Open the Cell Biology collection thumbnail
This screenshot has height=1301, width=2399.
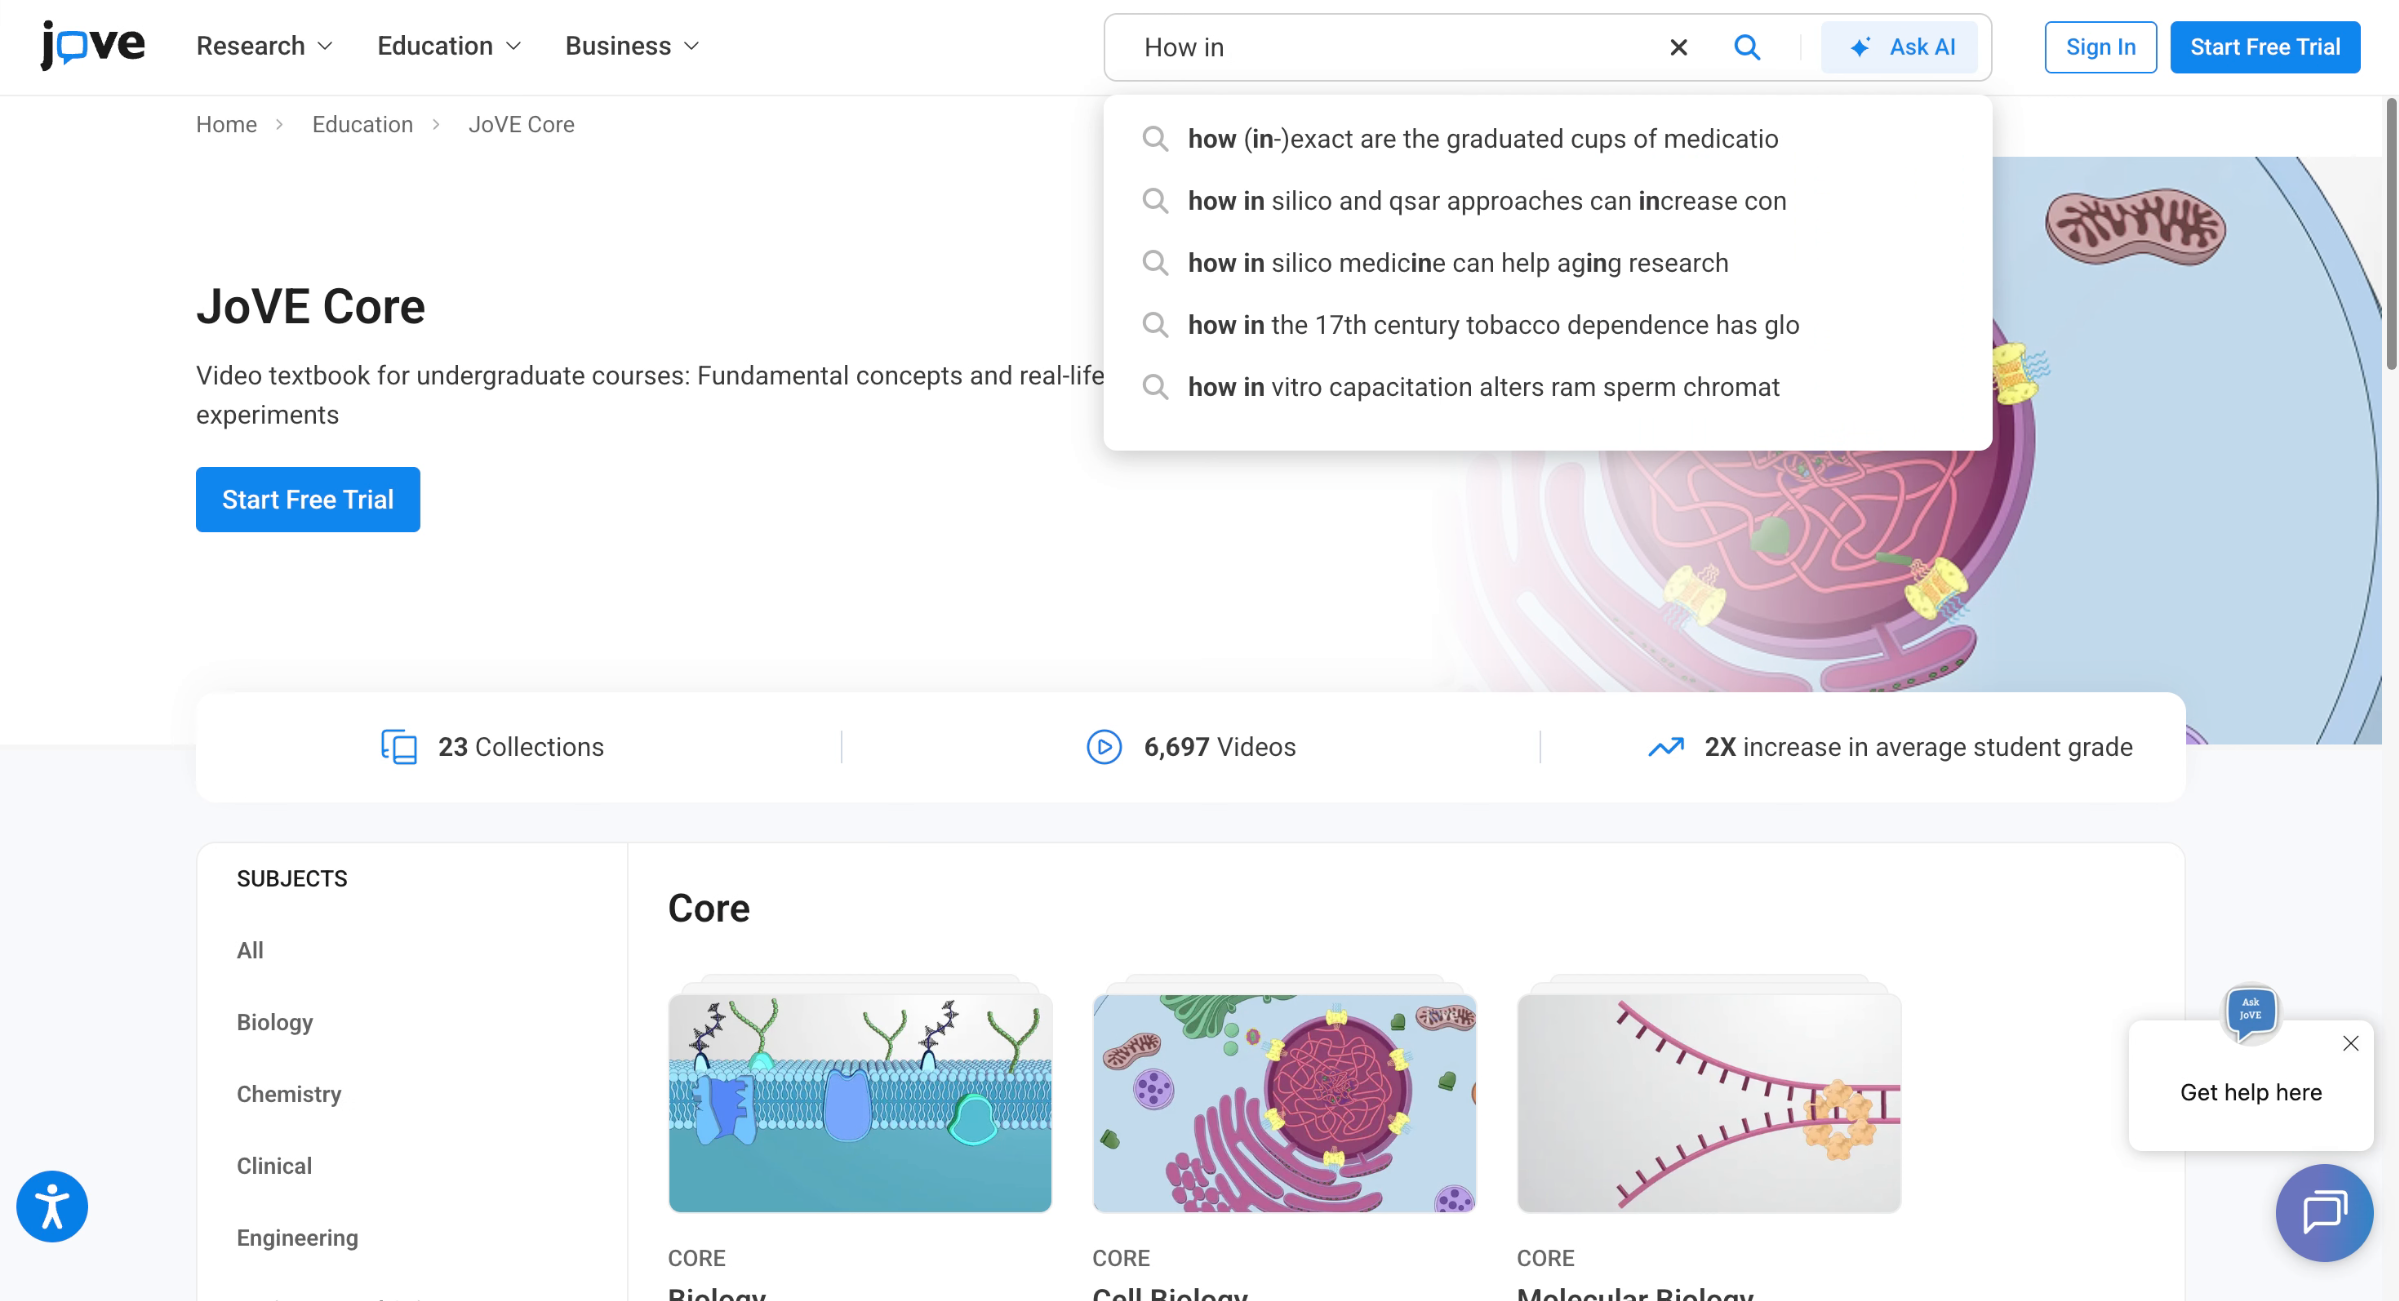(1284, 1102)
